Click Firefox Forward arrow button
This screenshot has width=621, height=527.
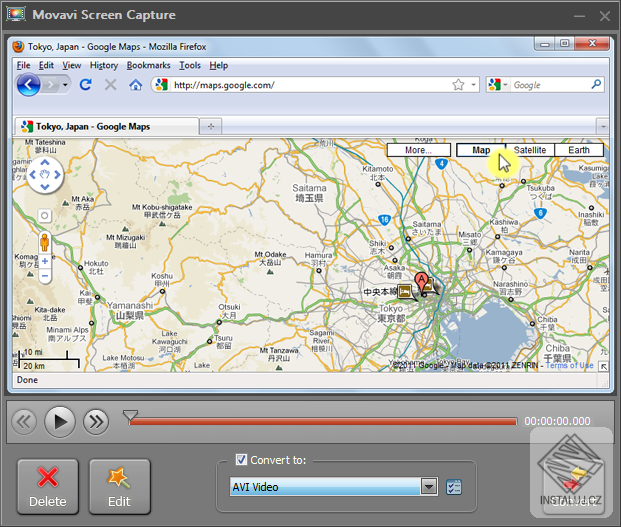51,85
